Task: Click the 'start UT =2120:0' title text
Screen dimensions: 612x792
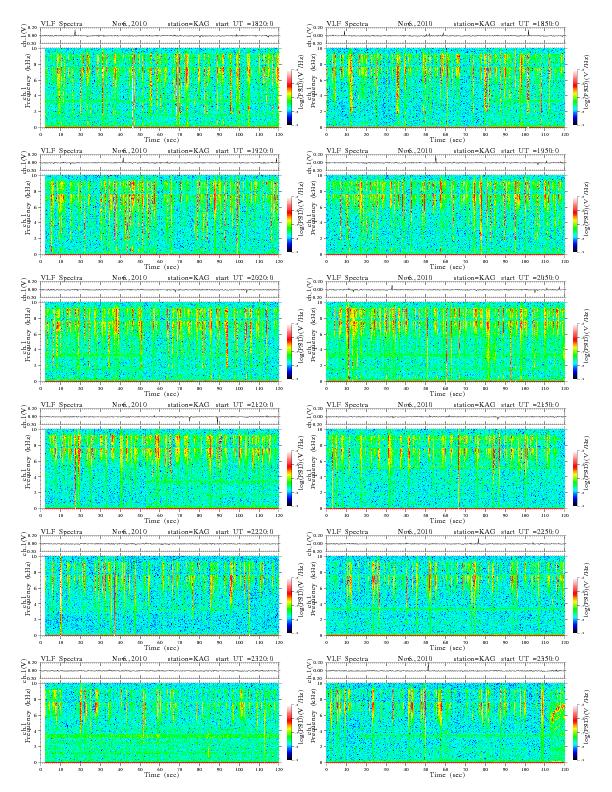Action: click(x=245, y=405)
